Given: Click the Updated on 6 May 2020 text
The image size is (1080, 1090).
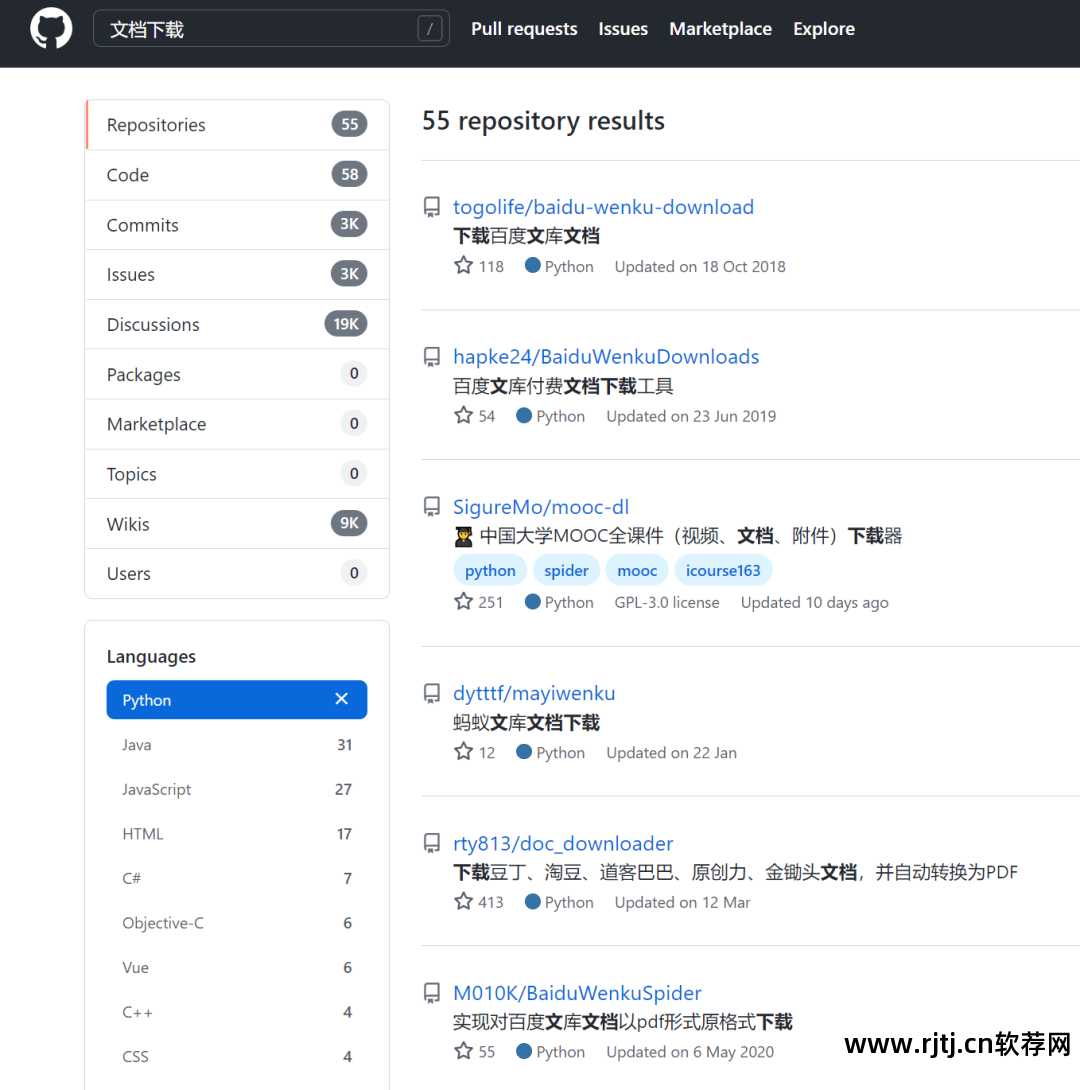Looking at the screenshot, I should (x=689, y=1052).
